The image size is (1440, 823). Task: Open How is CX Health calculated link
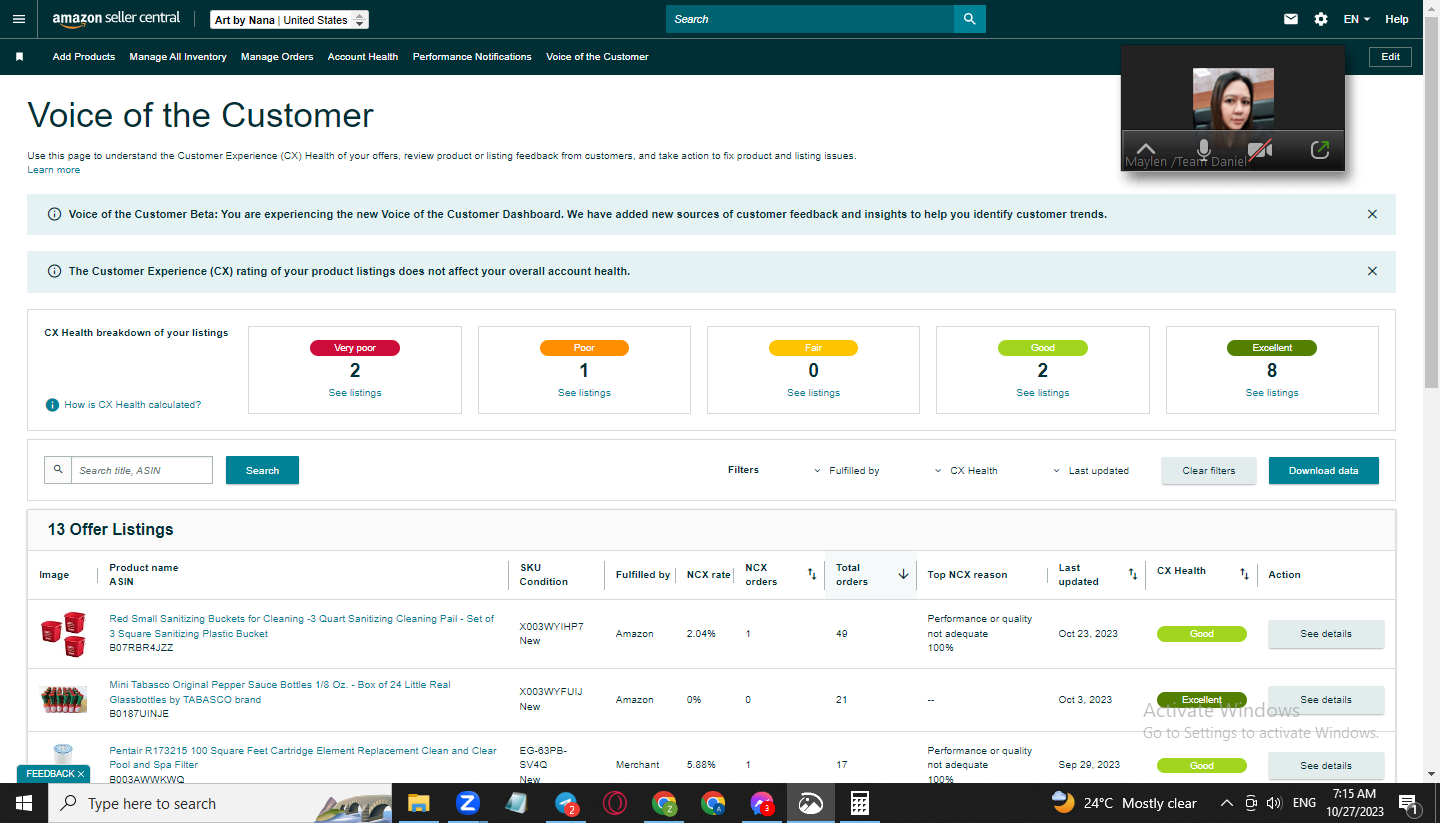(133, 405)
